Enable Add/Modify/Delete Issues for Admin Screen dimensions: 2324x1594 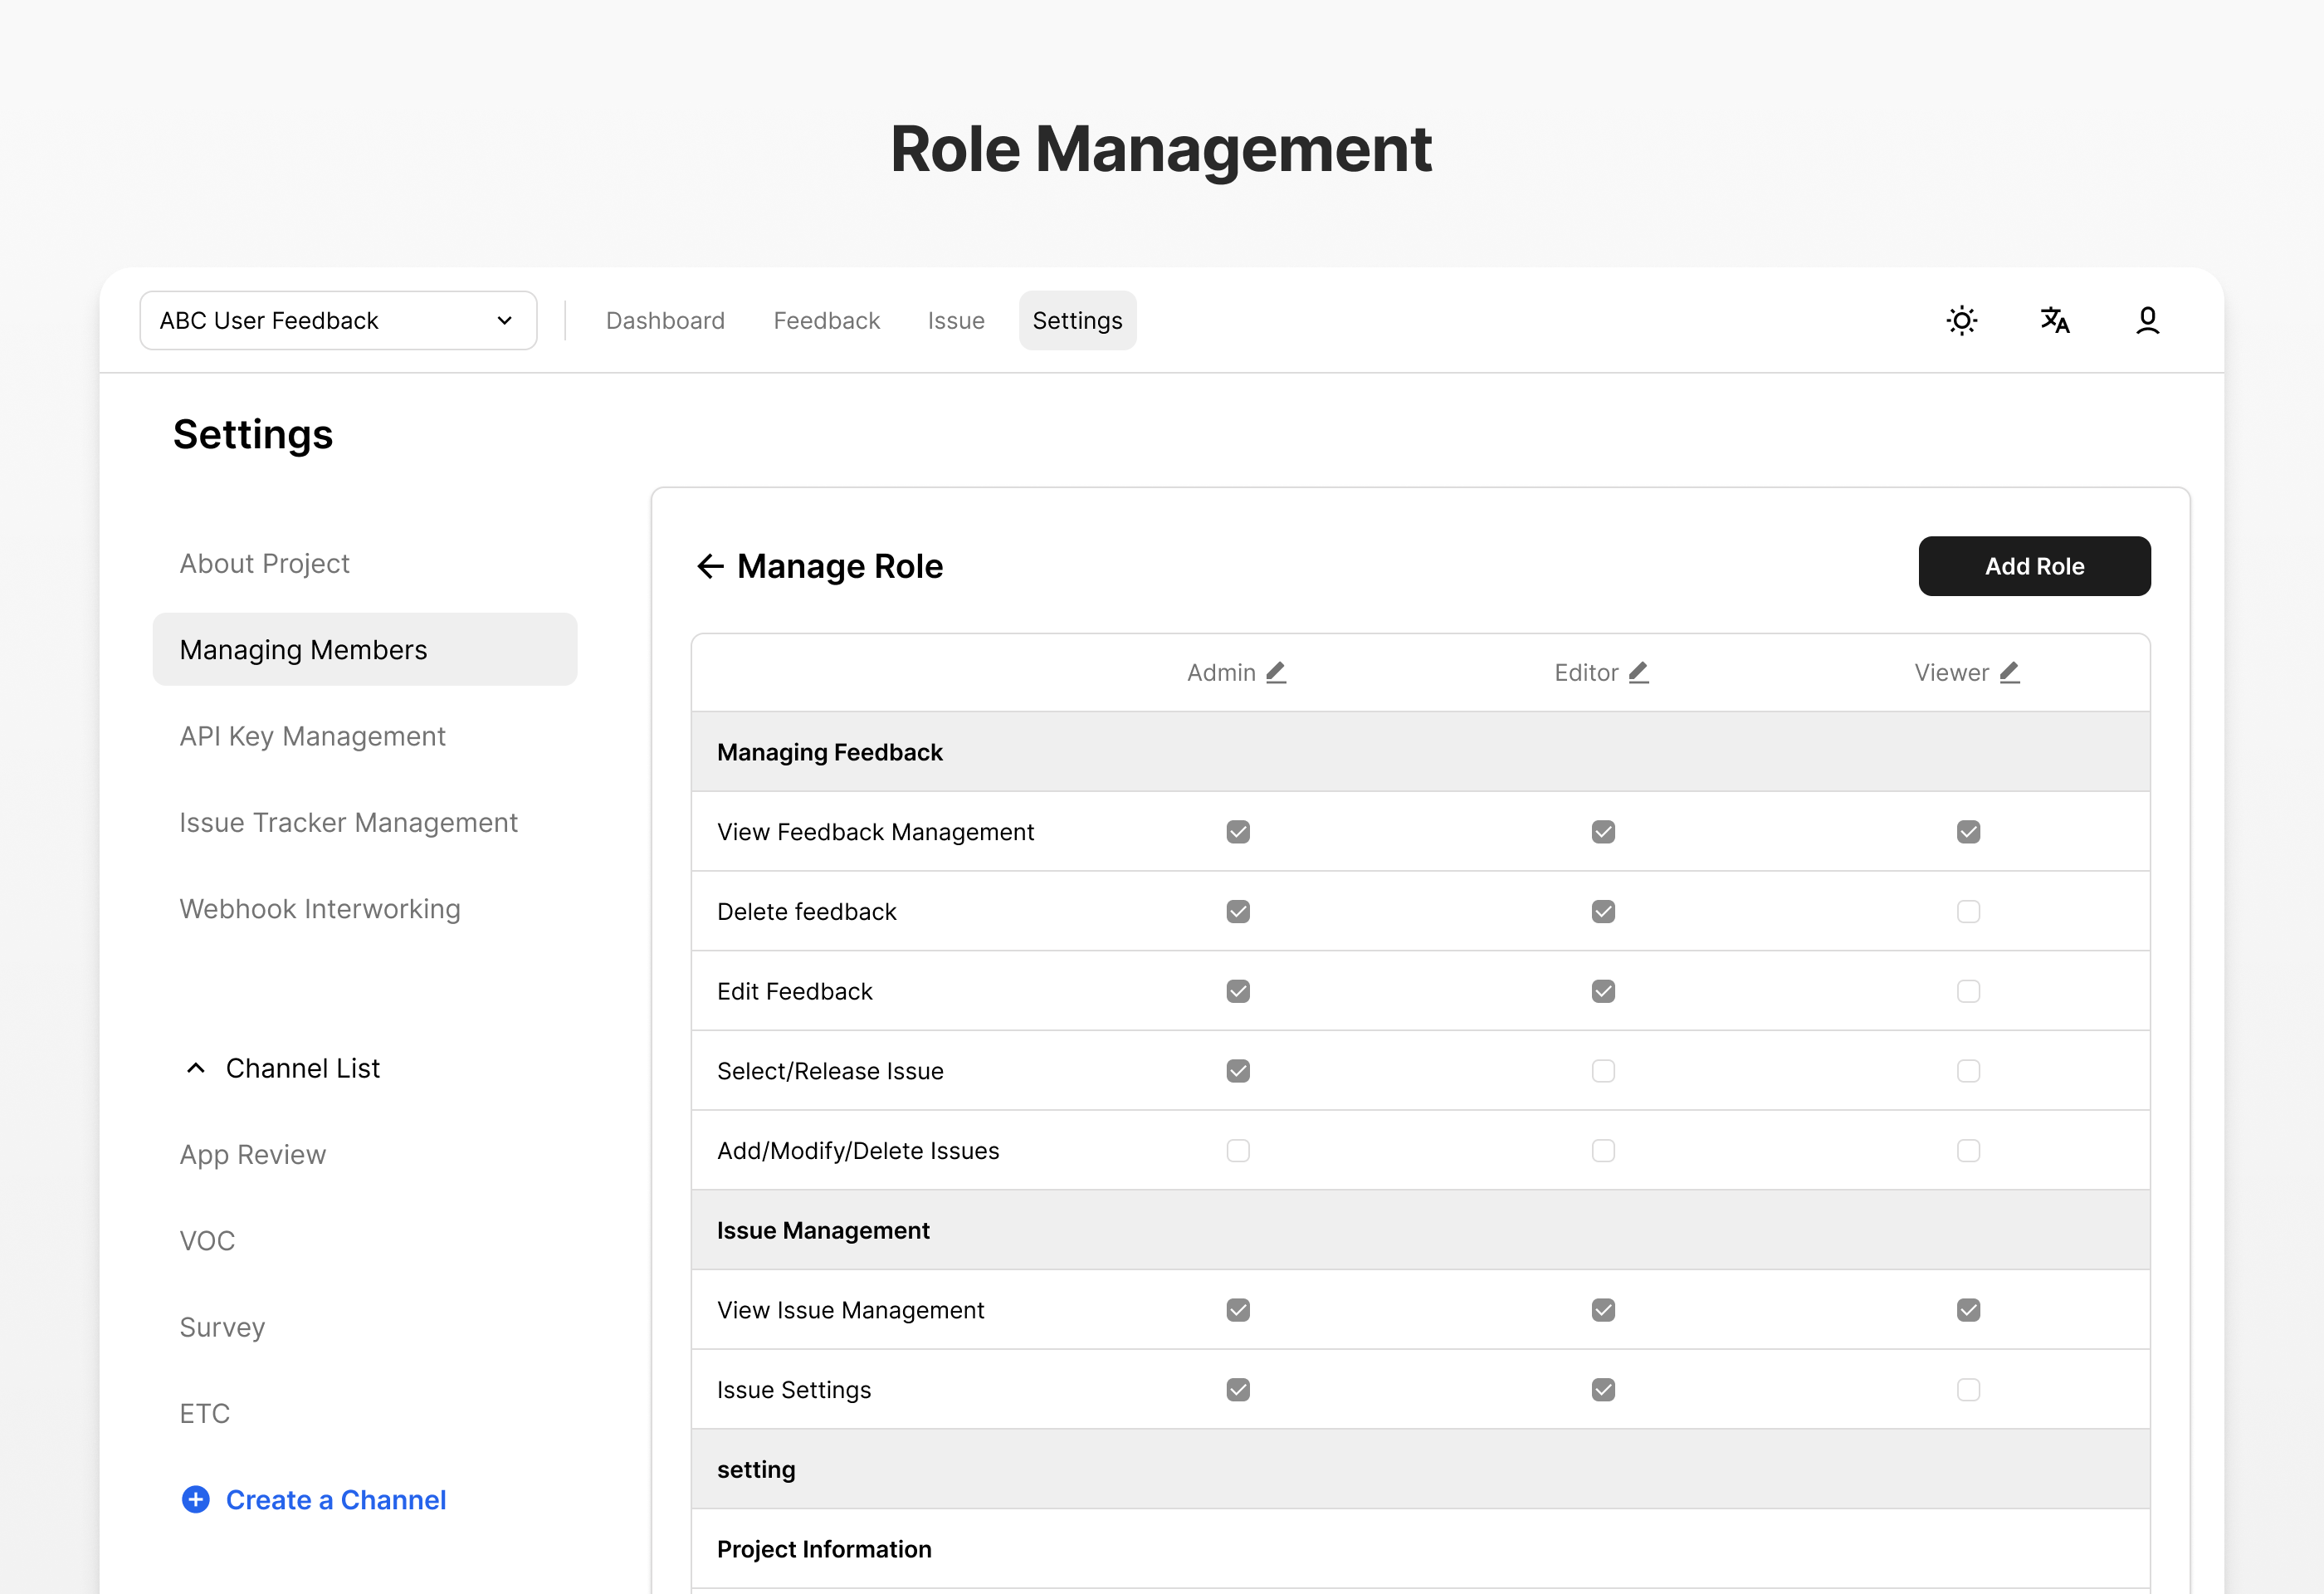tap(1237, 1150)
